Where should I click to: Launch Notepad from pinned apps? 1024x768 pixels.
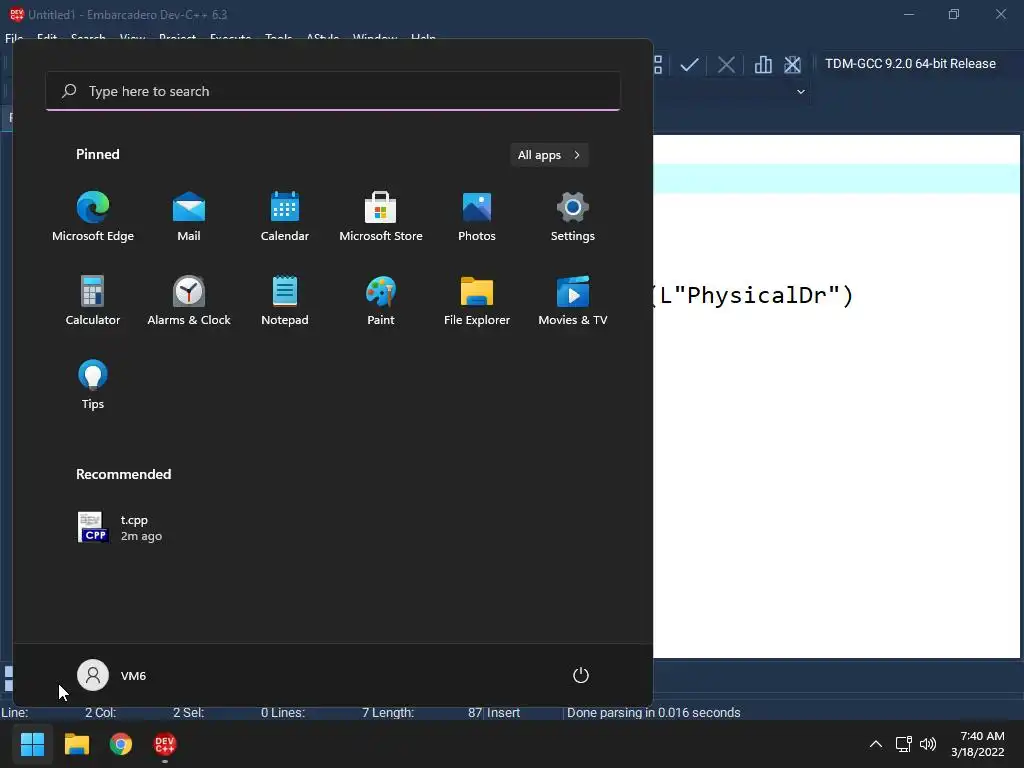[285, 300]
